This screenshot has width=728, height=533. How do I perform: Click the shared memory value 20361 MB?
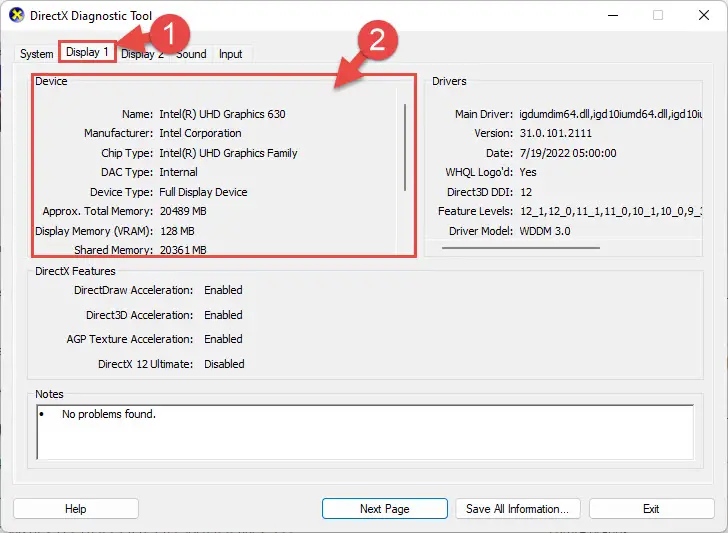(183, 250)
